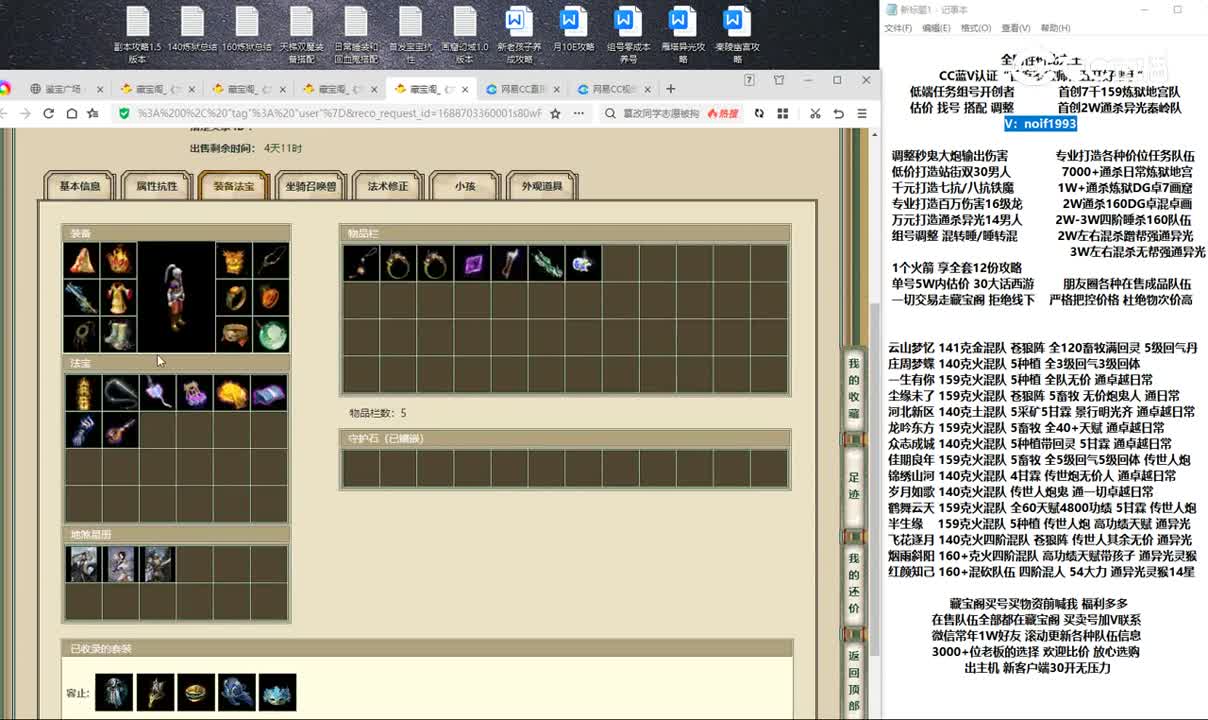Image resolution: width=1208 pixels, height=720 pixels.
Task: Open the 我的还价 side button
Action: [854, 583]
